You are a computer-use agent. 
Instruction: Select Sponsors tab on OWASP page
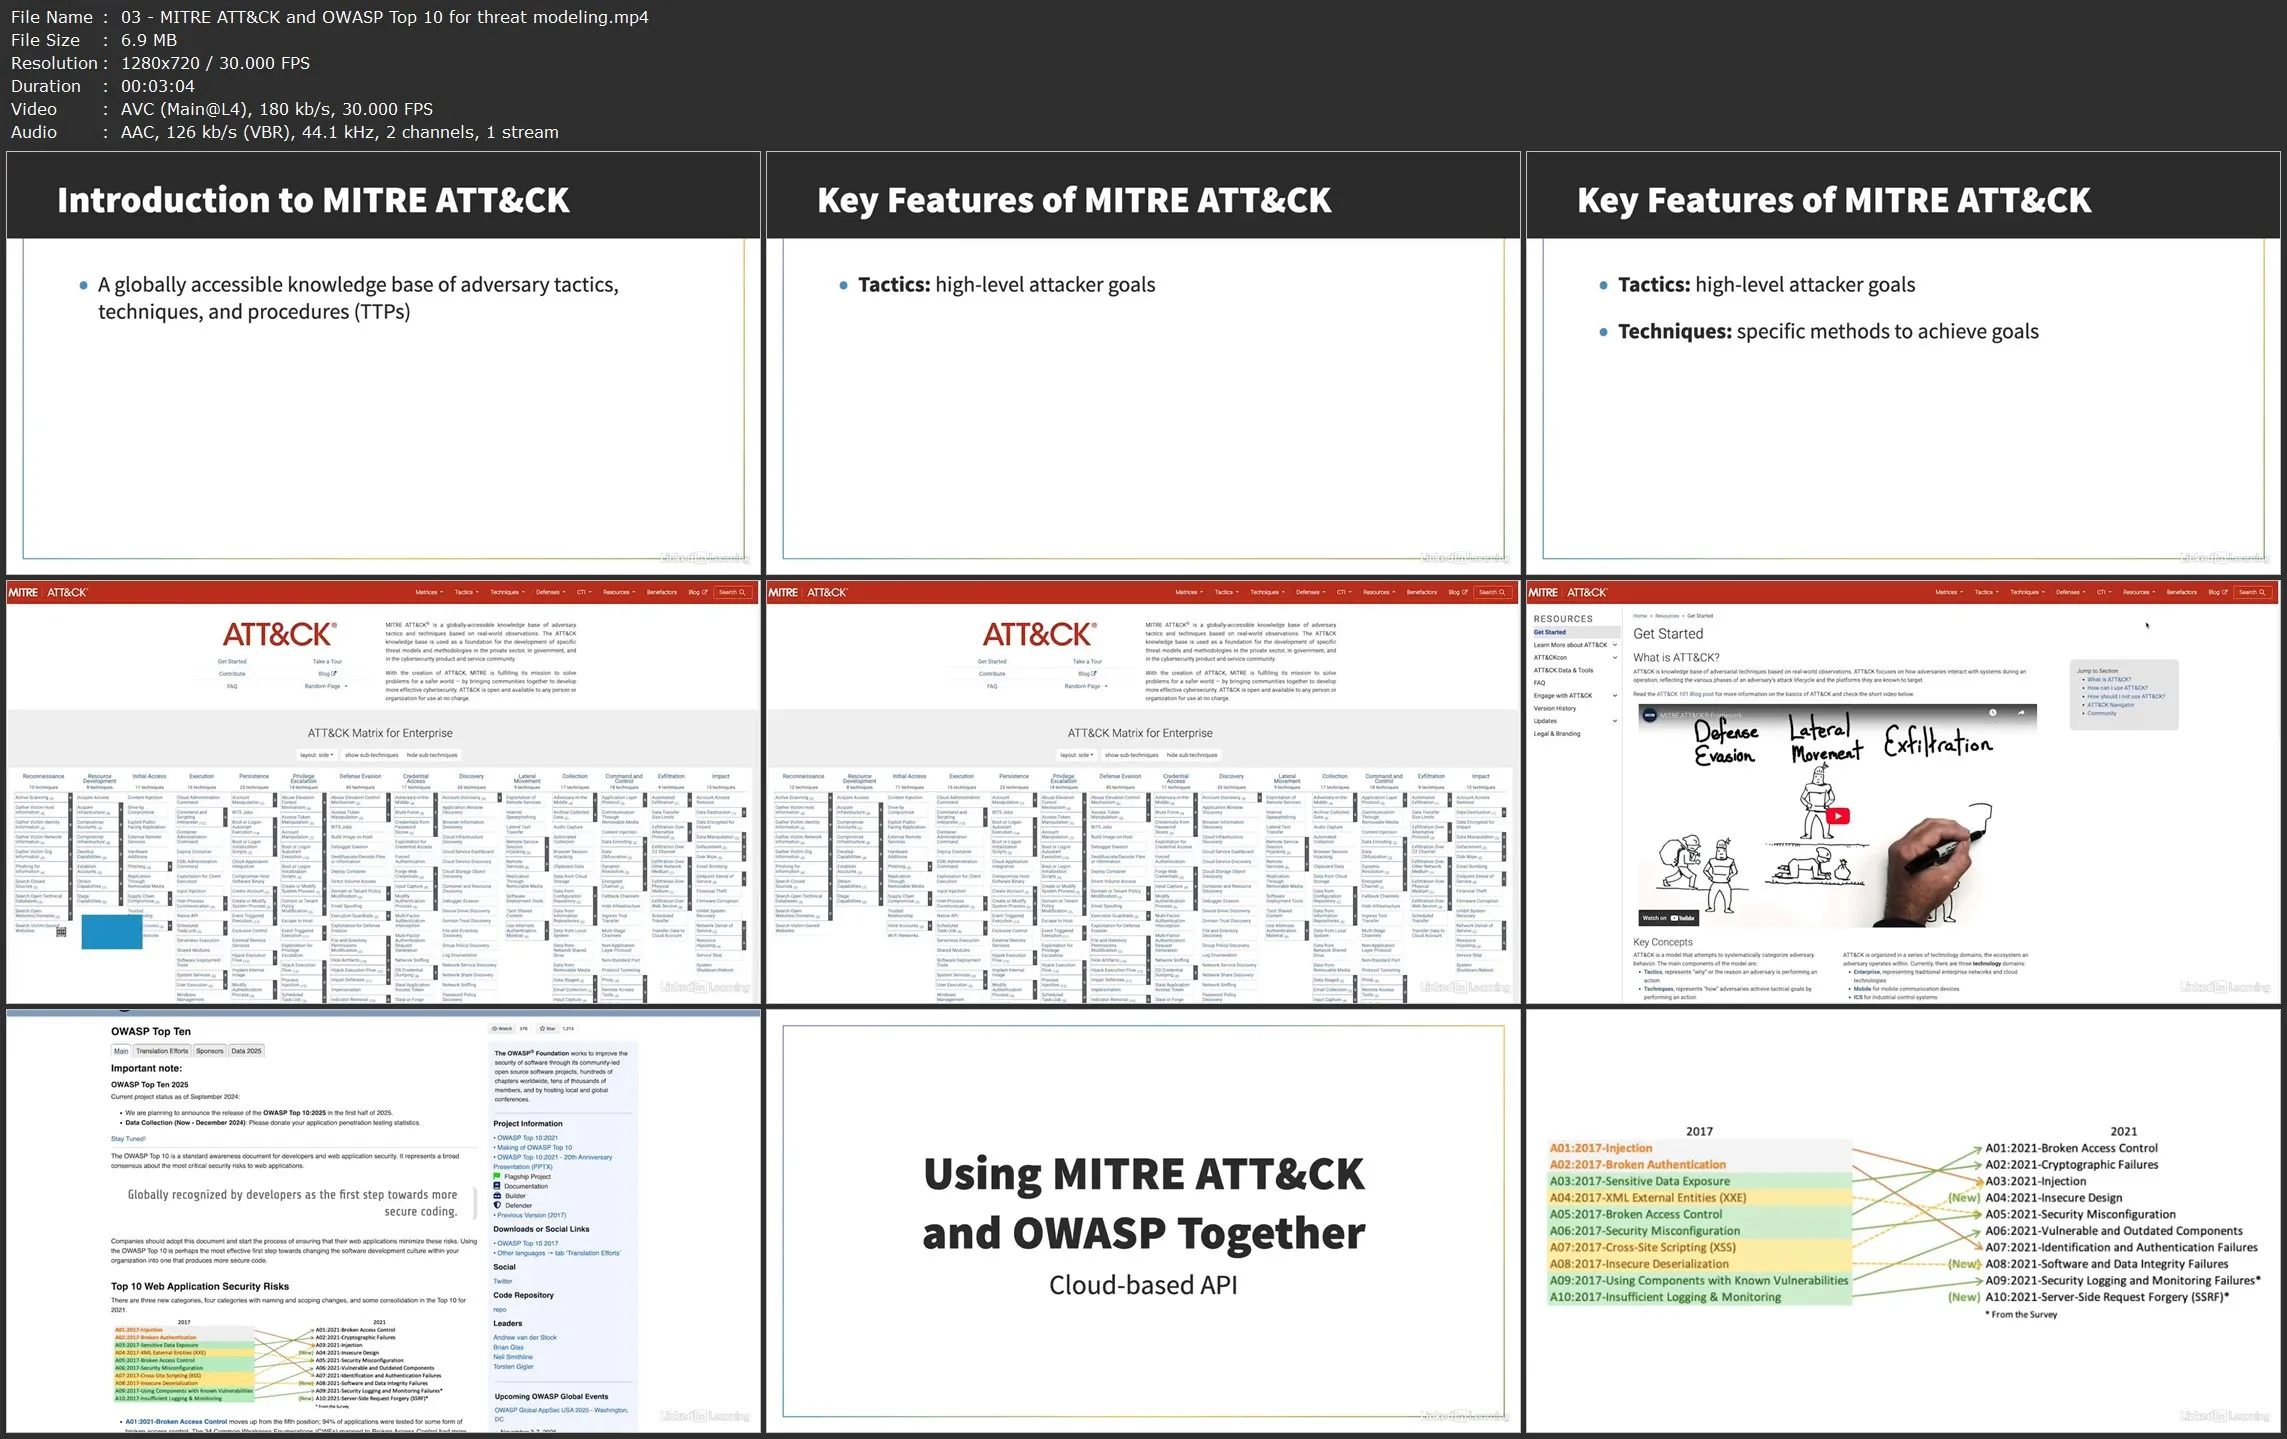210,1051
